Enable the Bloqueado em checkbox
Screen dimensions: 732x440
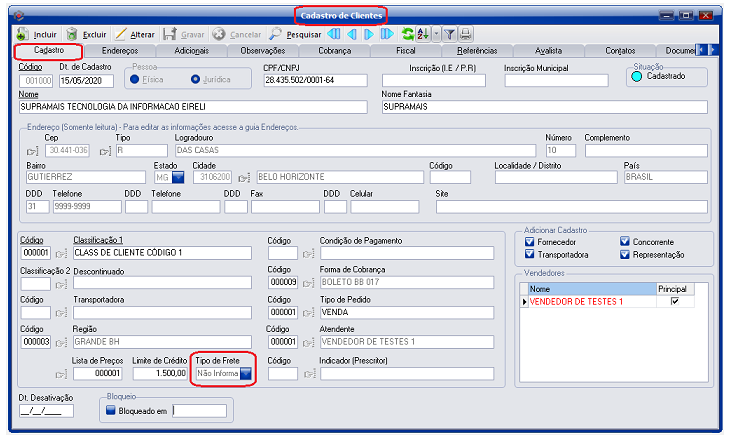pos(112,410)
